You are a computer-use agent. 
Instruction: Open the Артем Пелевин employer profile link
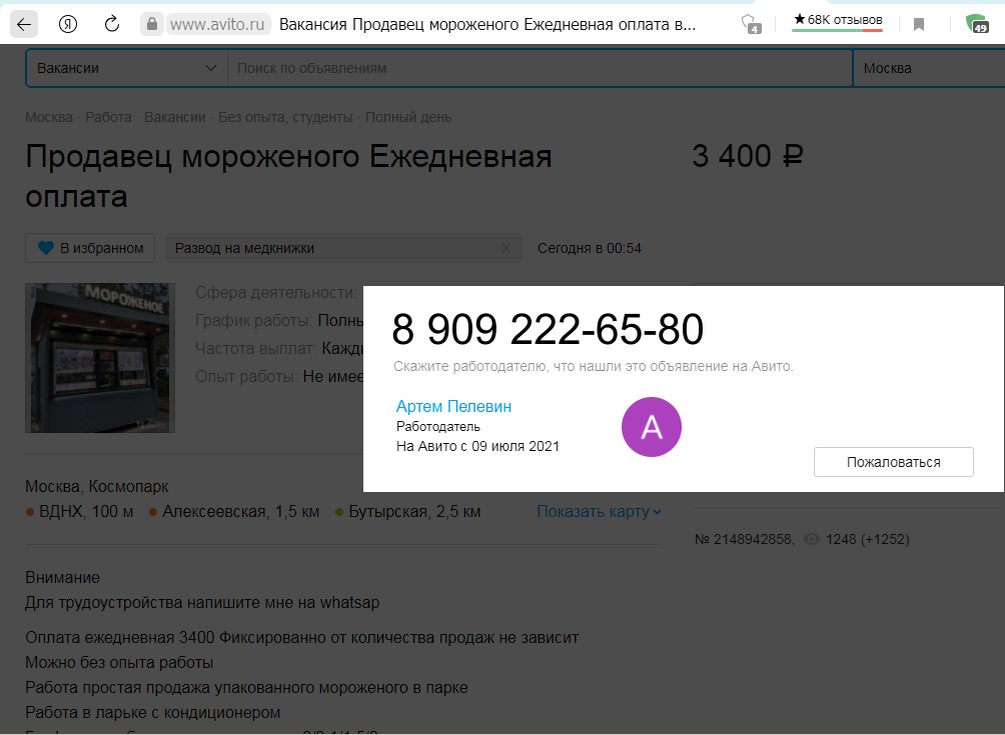point(454,406)
